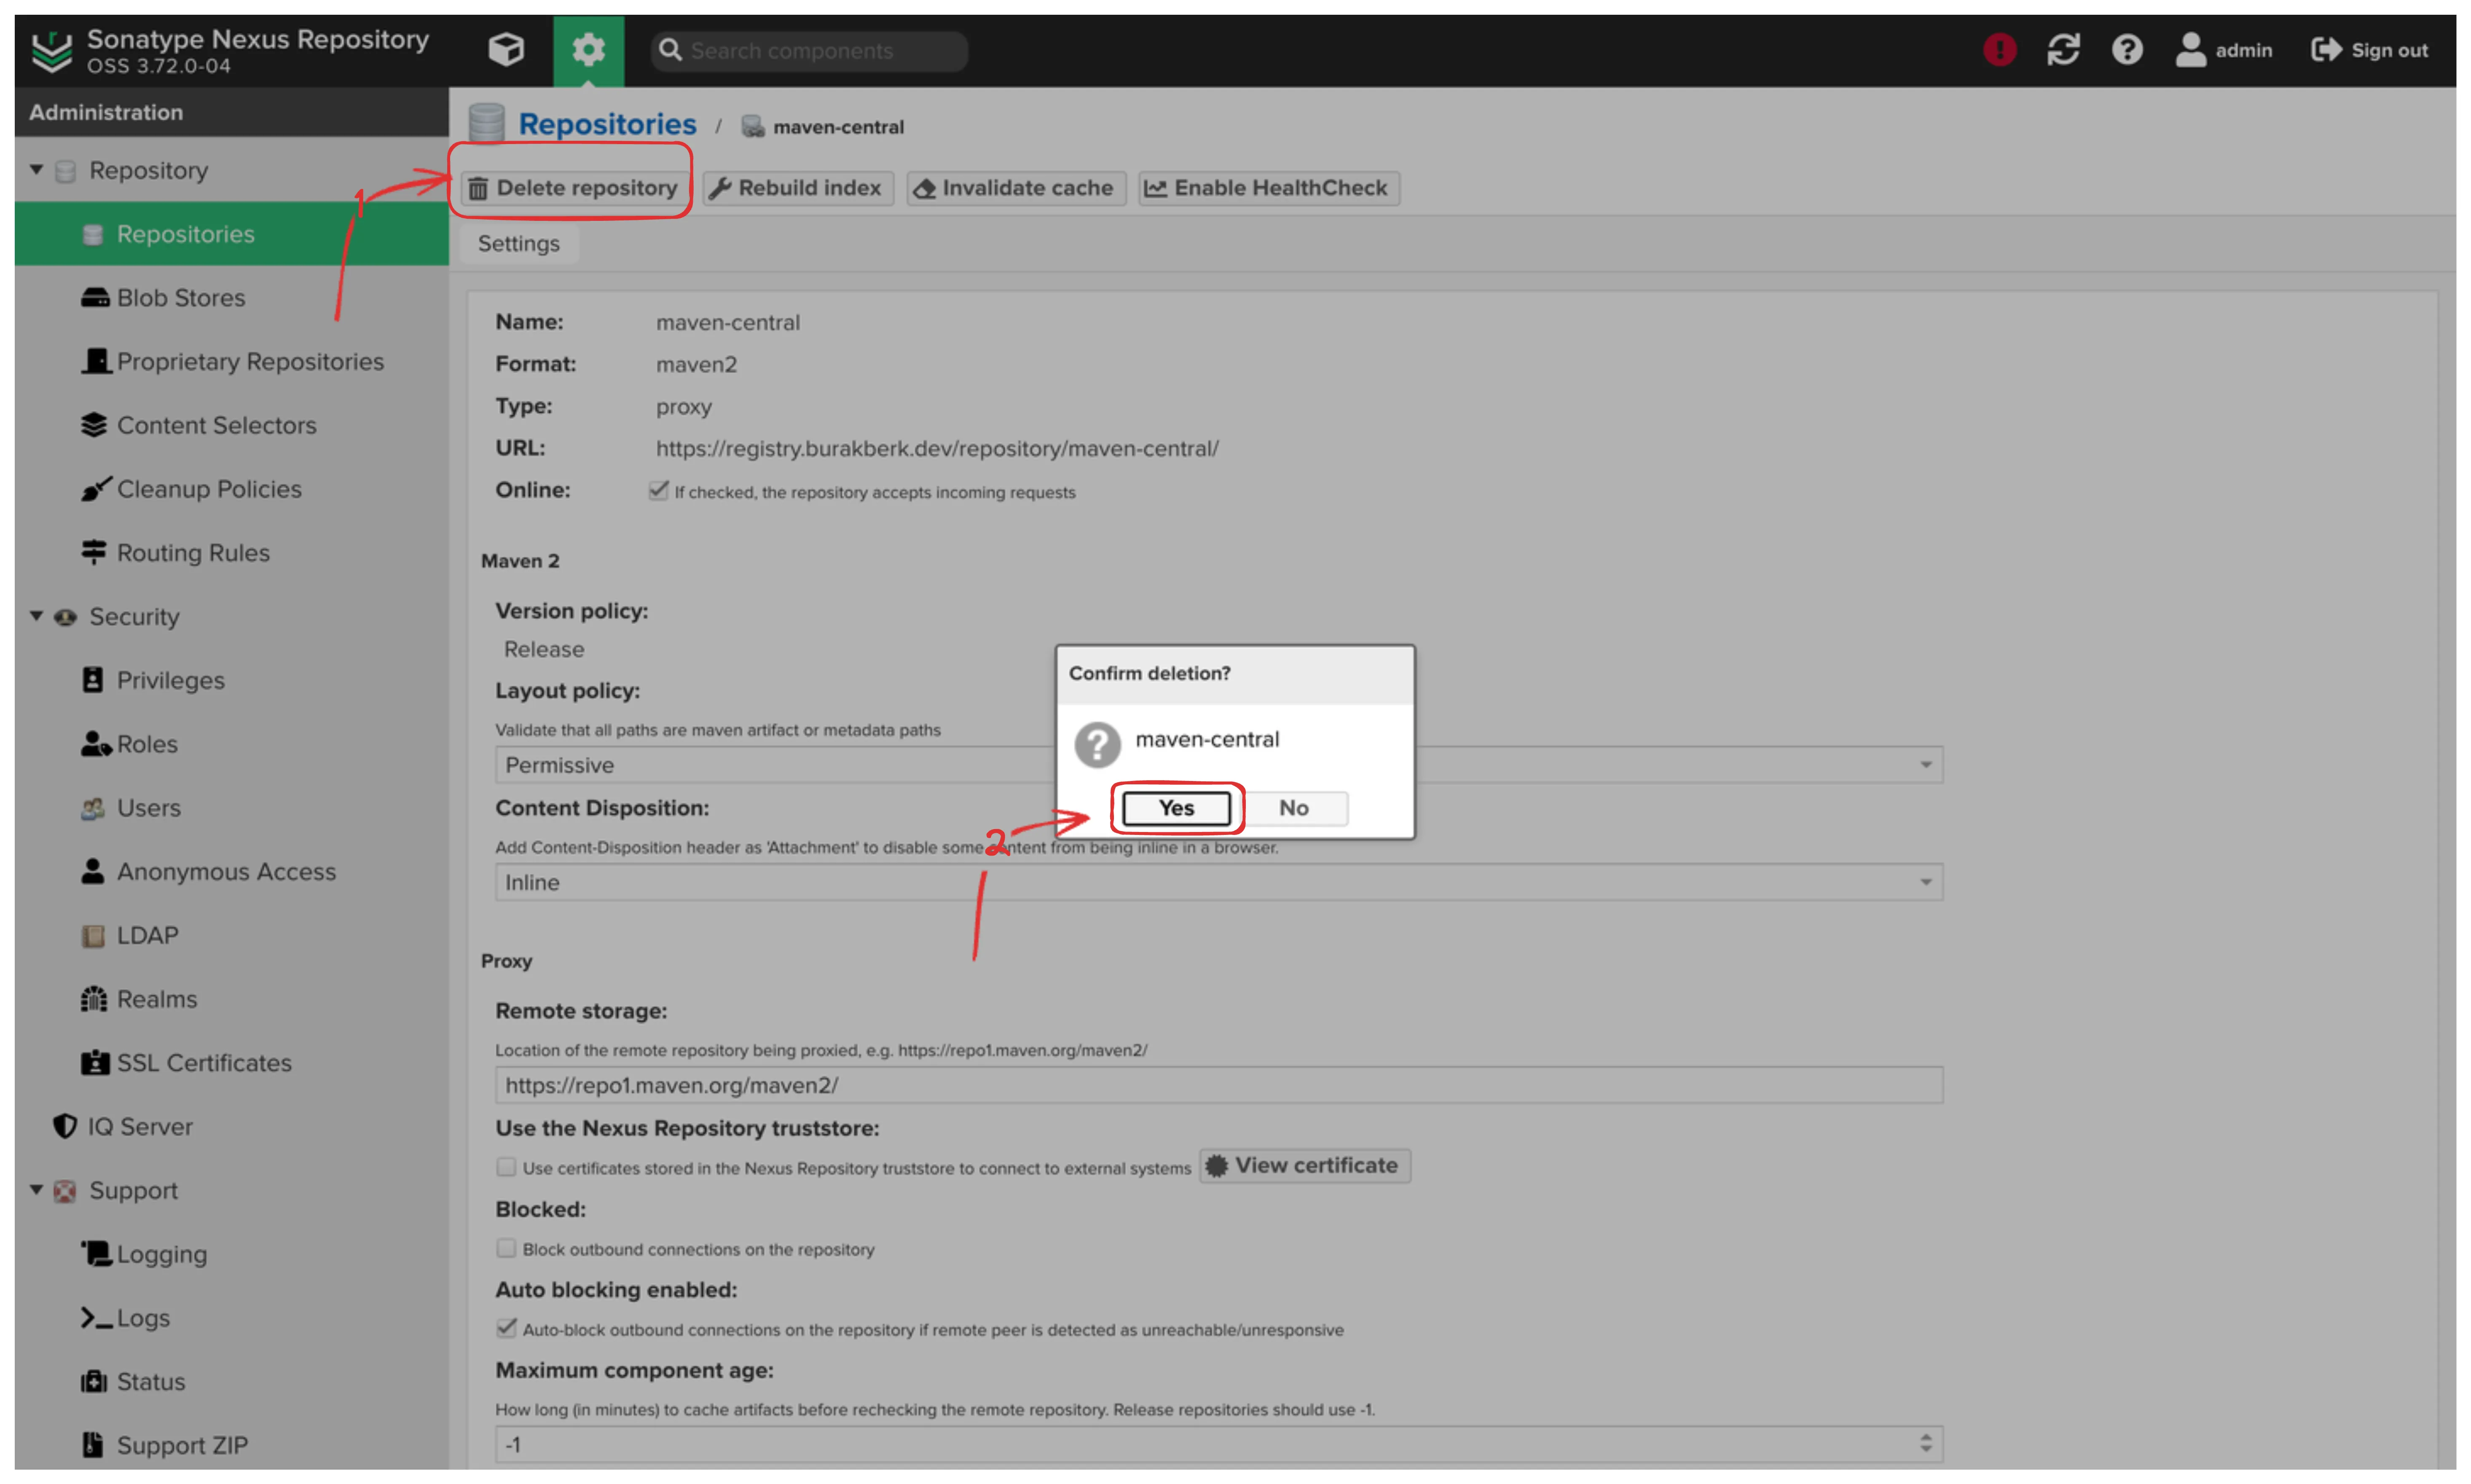Click the Sonatype Nexus logo
This screenshot has width=2471, height=1484.
click(x=52, y=50)
